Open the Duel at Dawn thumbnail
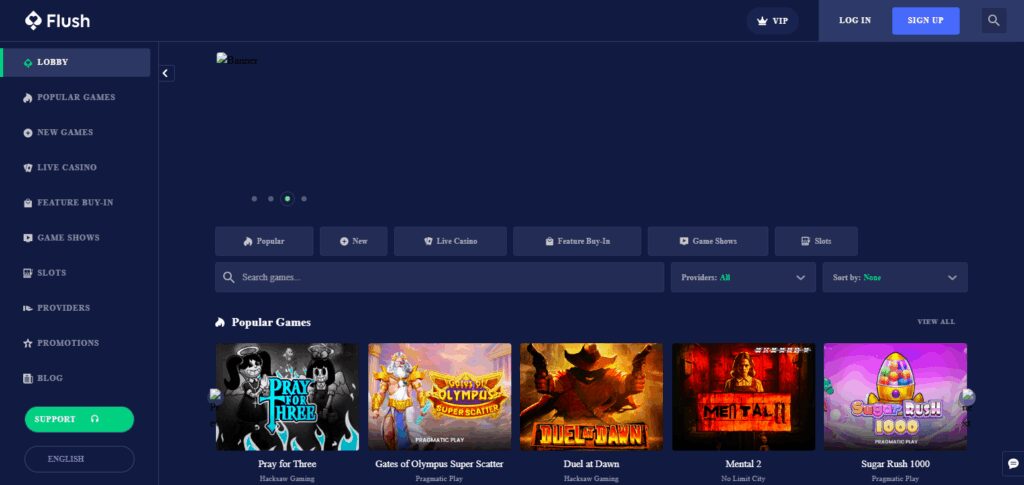The width and height of the screenshot is (1024, 485). [592, 397]
